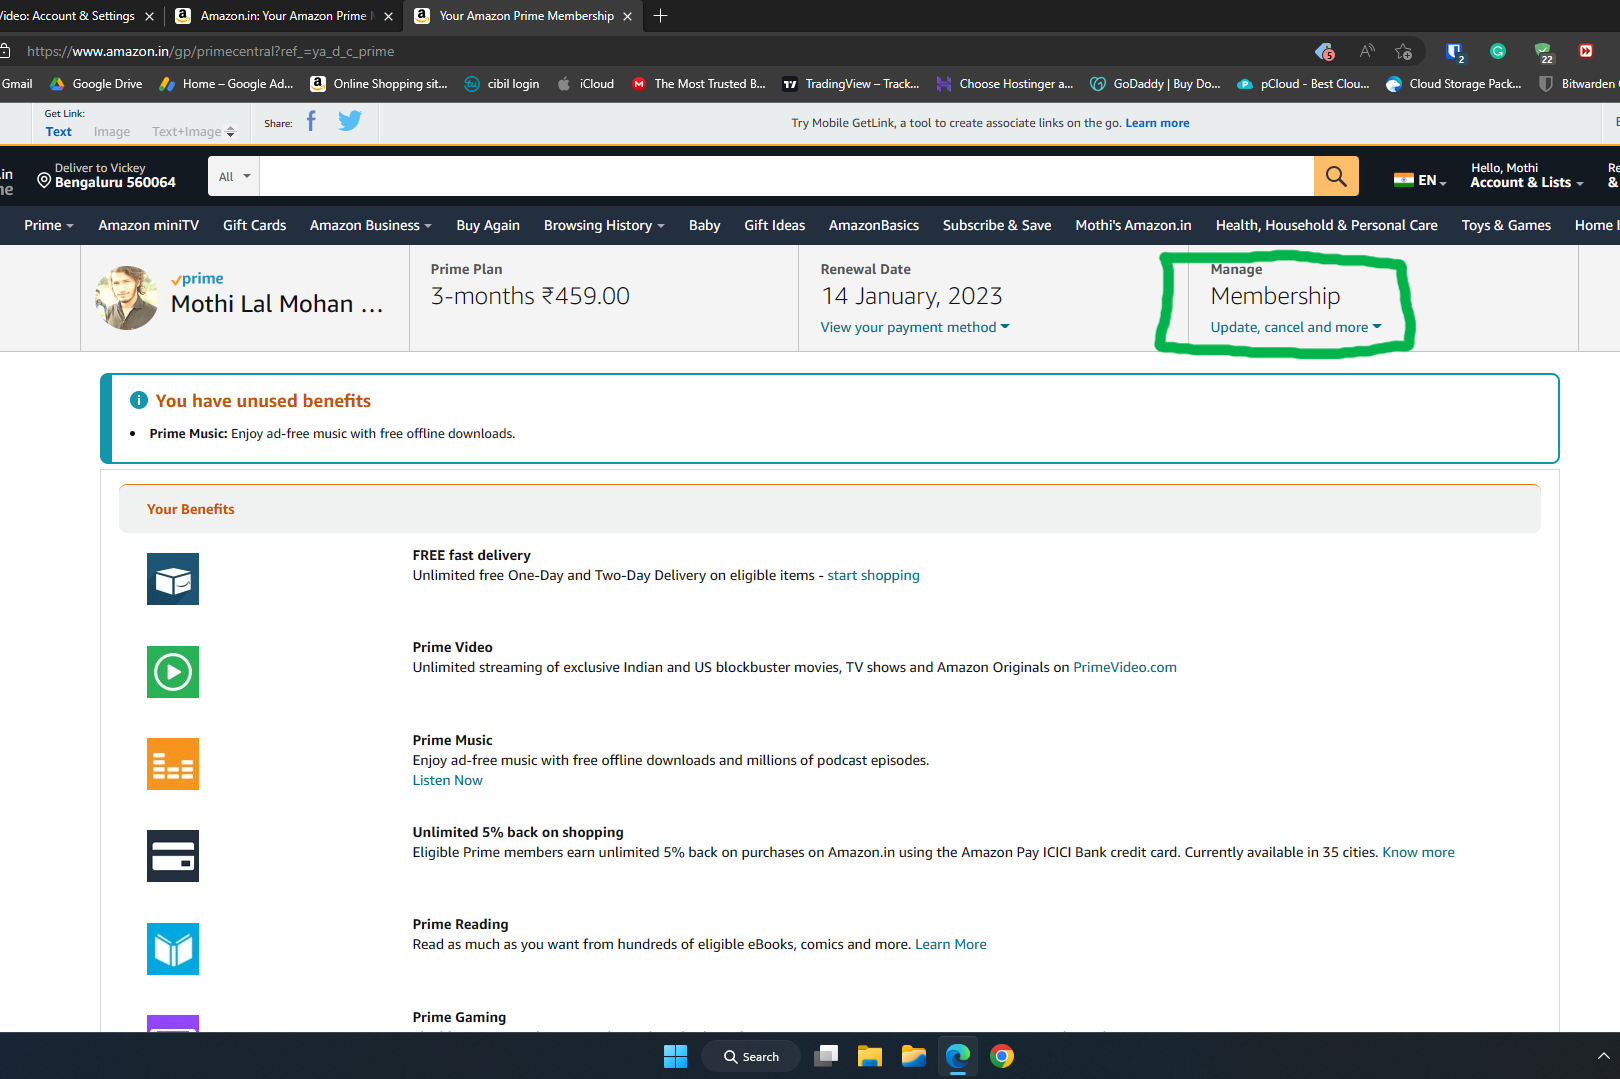Image resolution: width=1620 pixels, height=1079 pixels.
Task: Click the Prime Music orange icon
Action: (173, 764)
